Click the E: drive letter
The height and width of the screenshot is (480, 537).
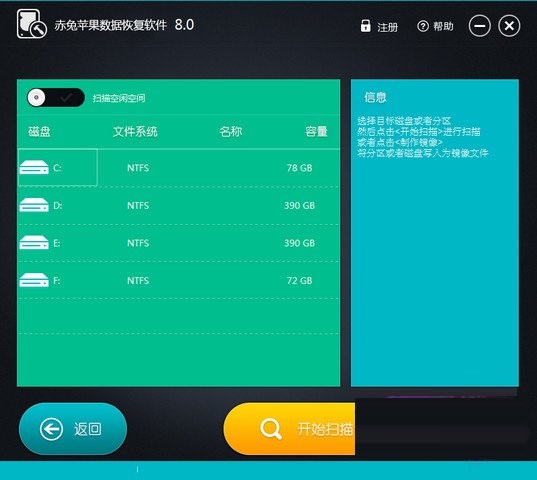coord(57,243)
